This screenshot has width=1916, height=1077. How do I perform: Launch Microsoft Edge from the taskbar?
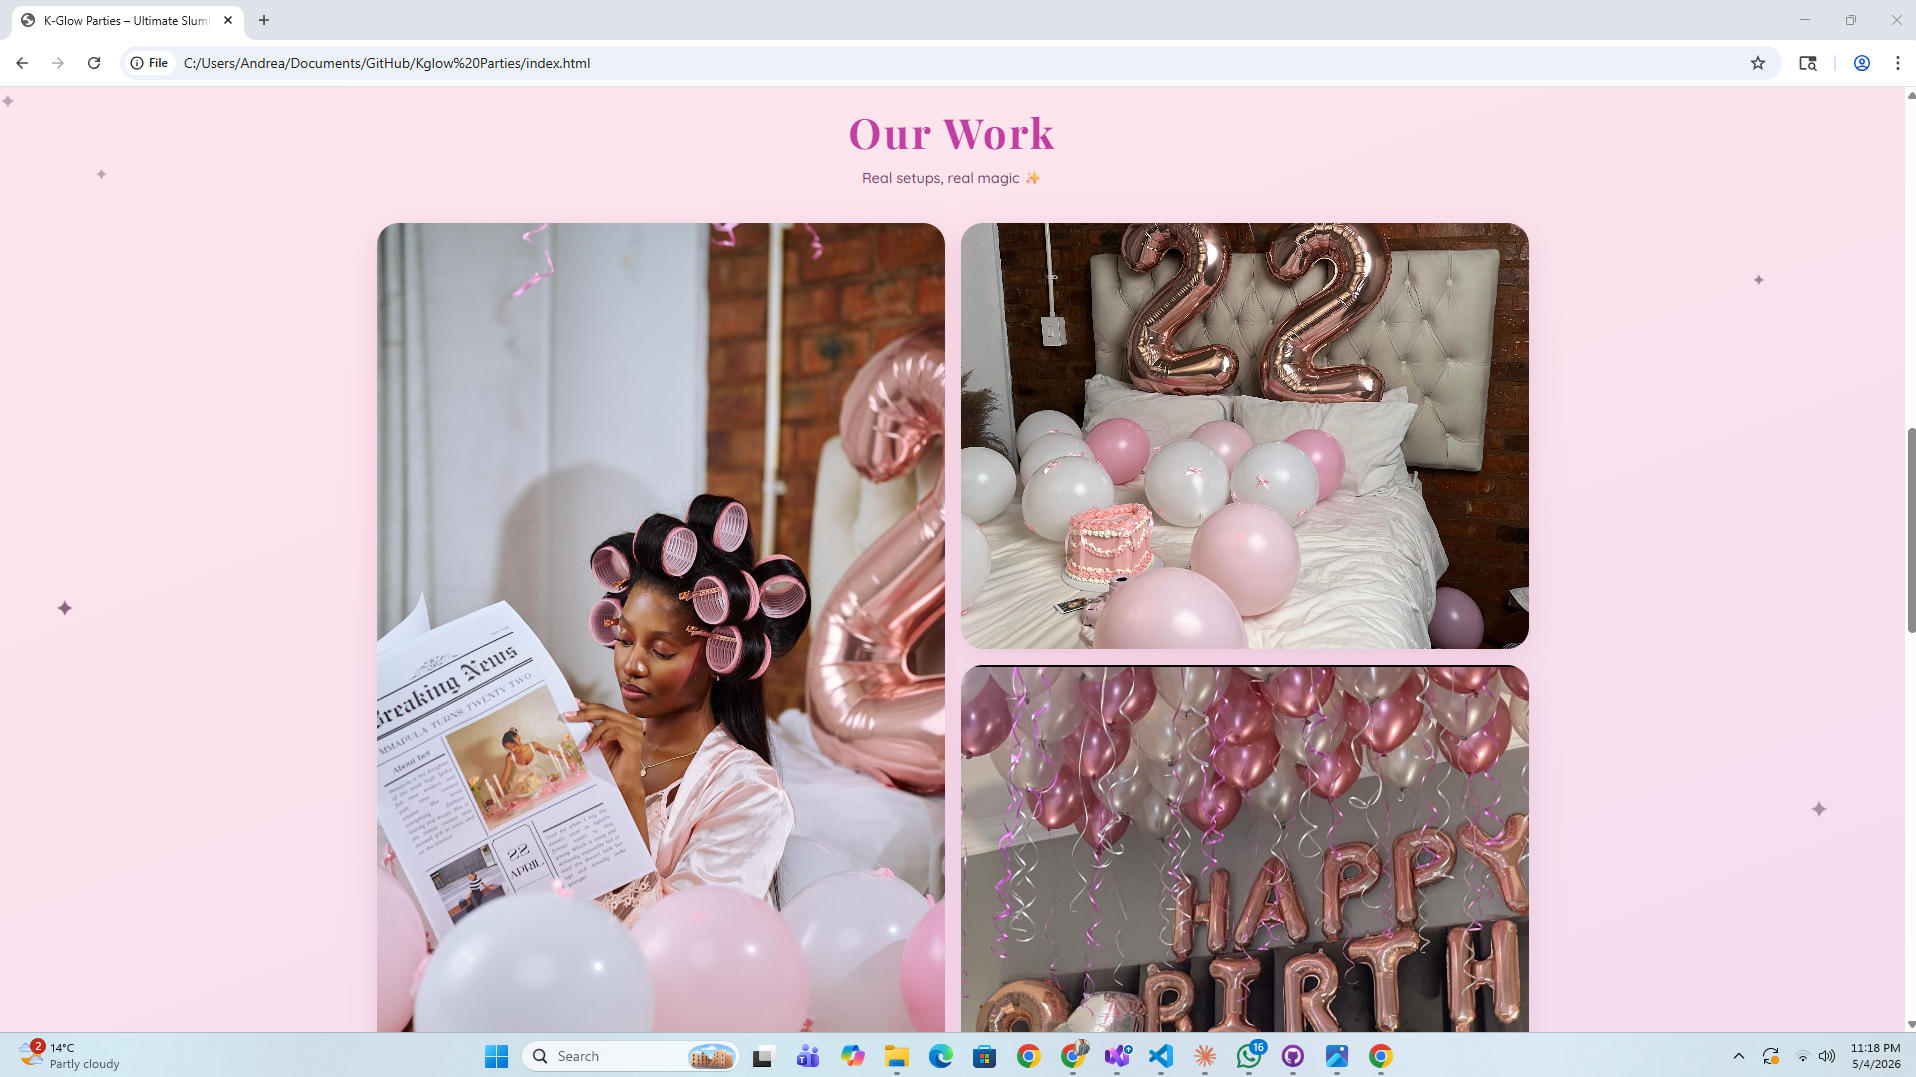click(941, 1056)
